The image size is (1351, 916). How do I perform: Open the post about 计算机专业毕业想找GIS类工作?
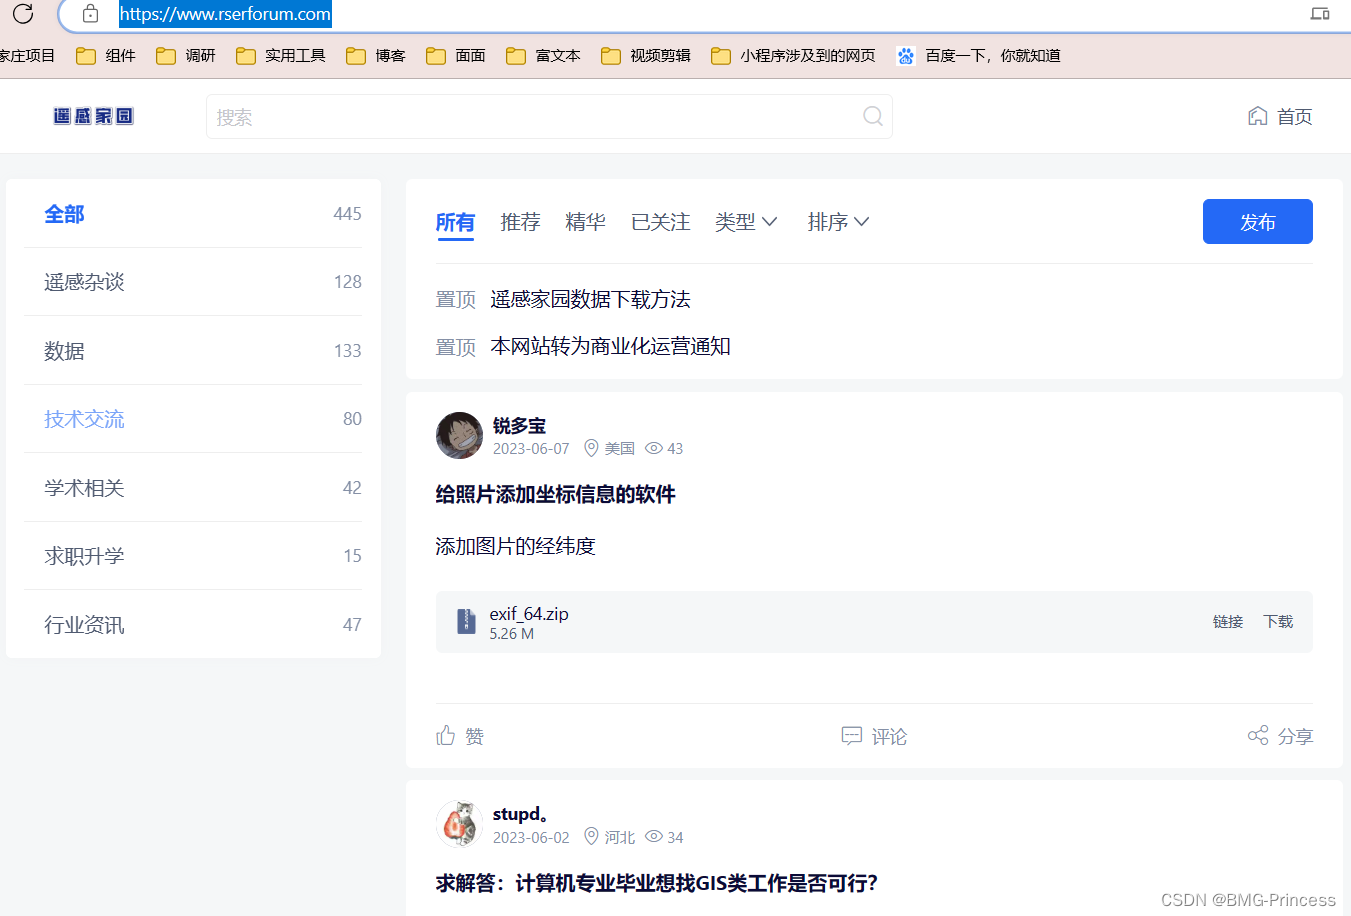[656, 883]
